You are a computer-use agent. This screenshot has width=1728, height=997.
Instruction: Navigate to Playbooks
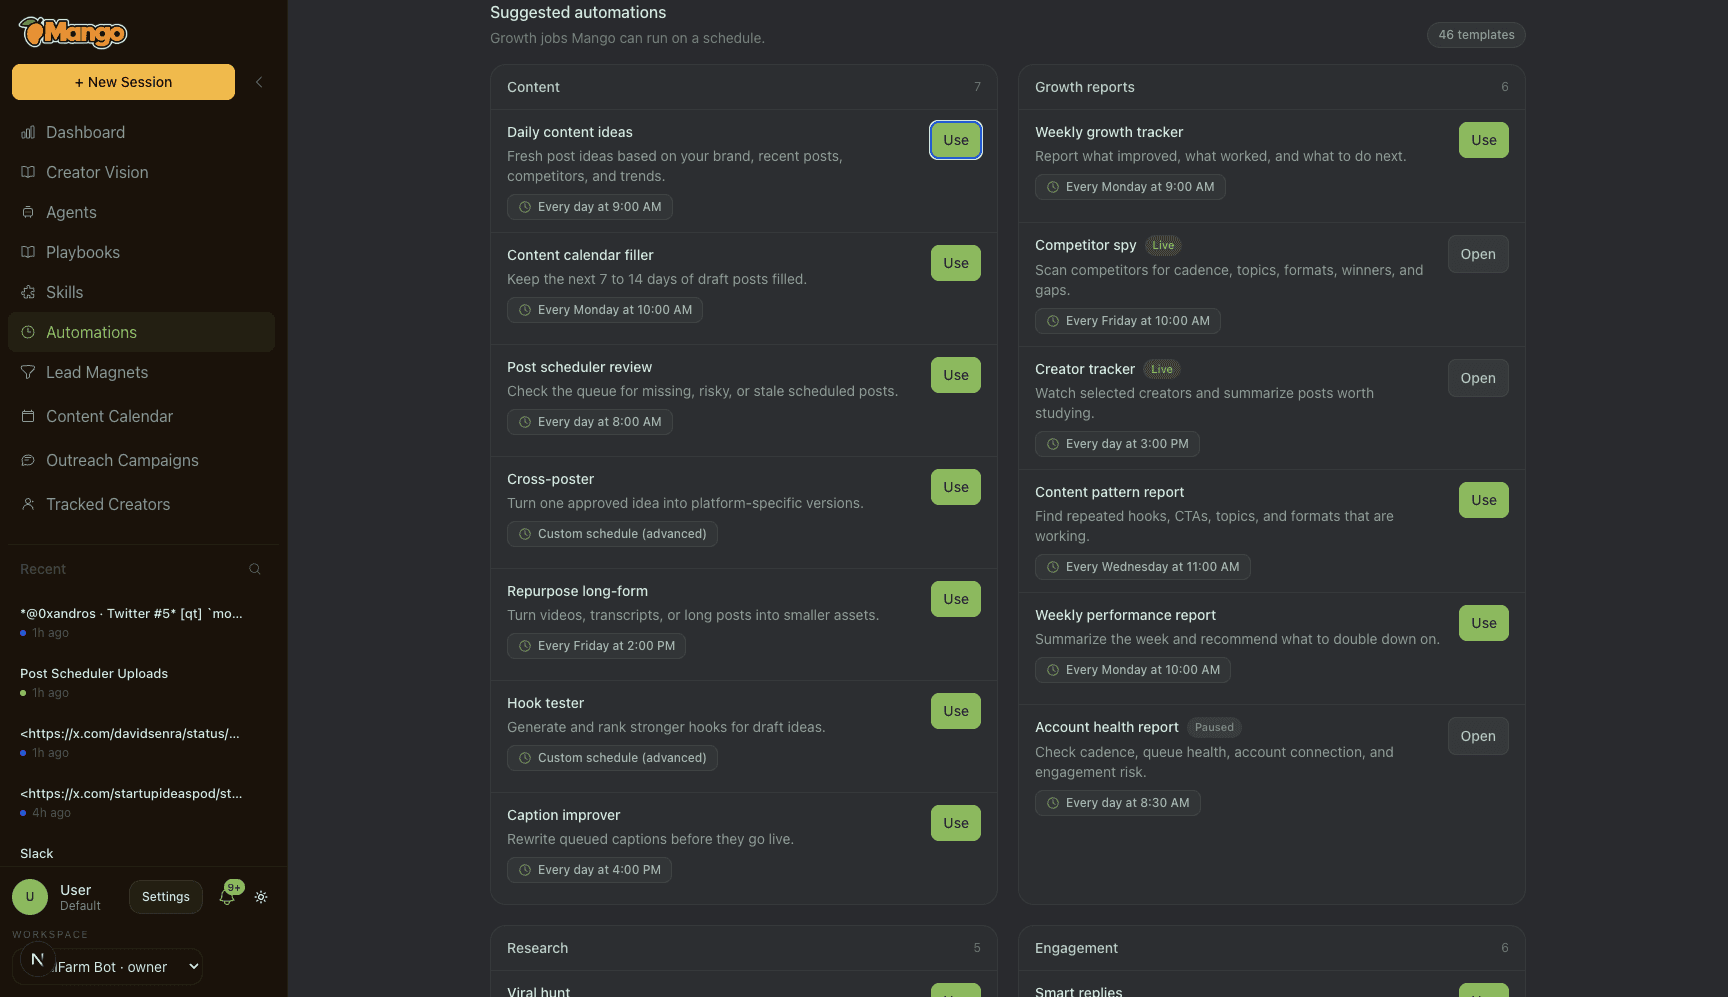141,252
